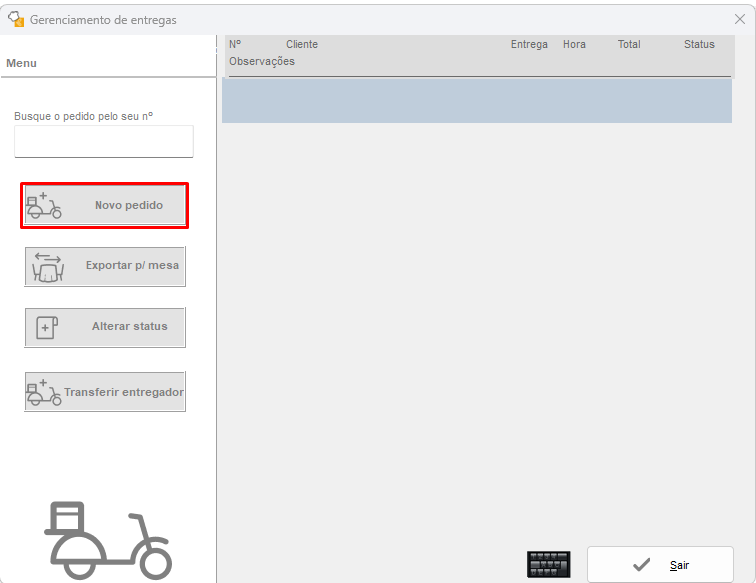This screenshot has width=756, height=583.
Task: Focus the order number search field
Action: point(104,142)
